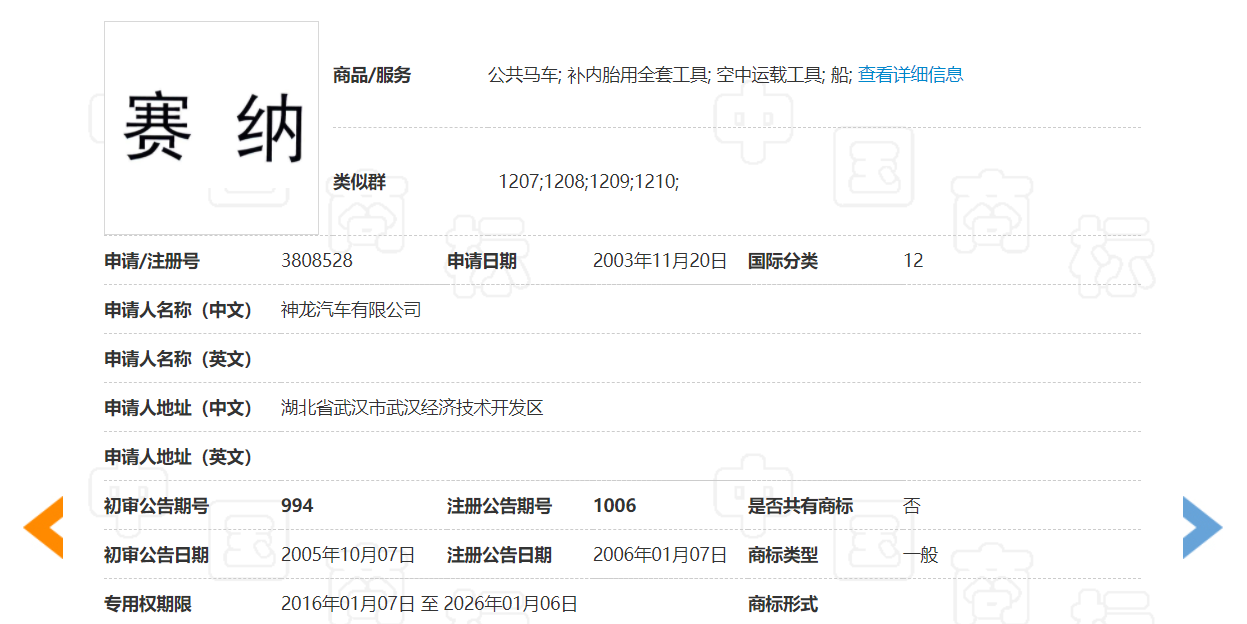
Task: Click the 国际分类 label
Action: click(783, 261)
